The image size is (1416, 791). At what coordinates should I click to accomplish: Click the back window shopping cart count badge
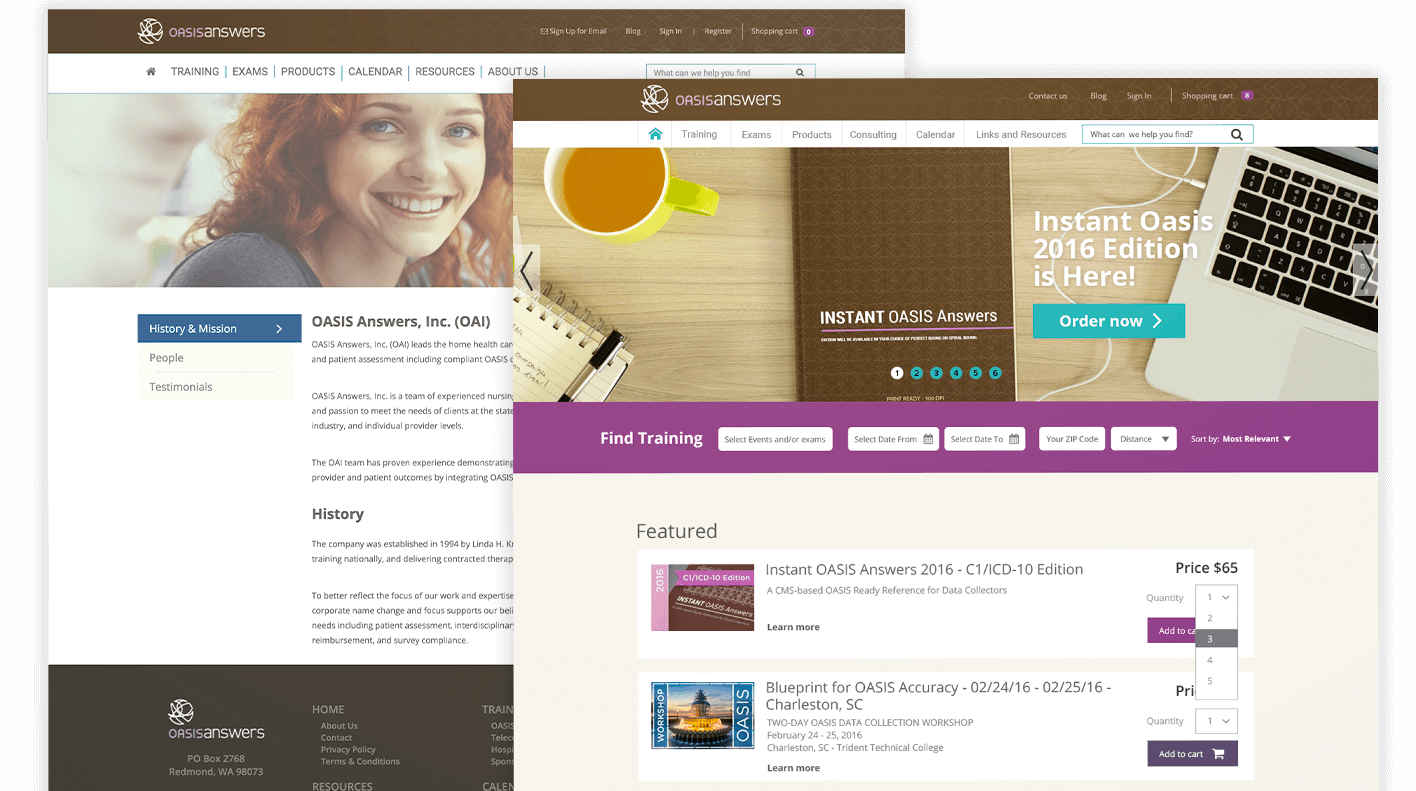point(809,31)
